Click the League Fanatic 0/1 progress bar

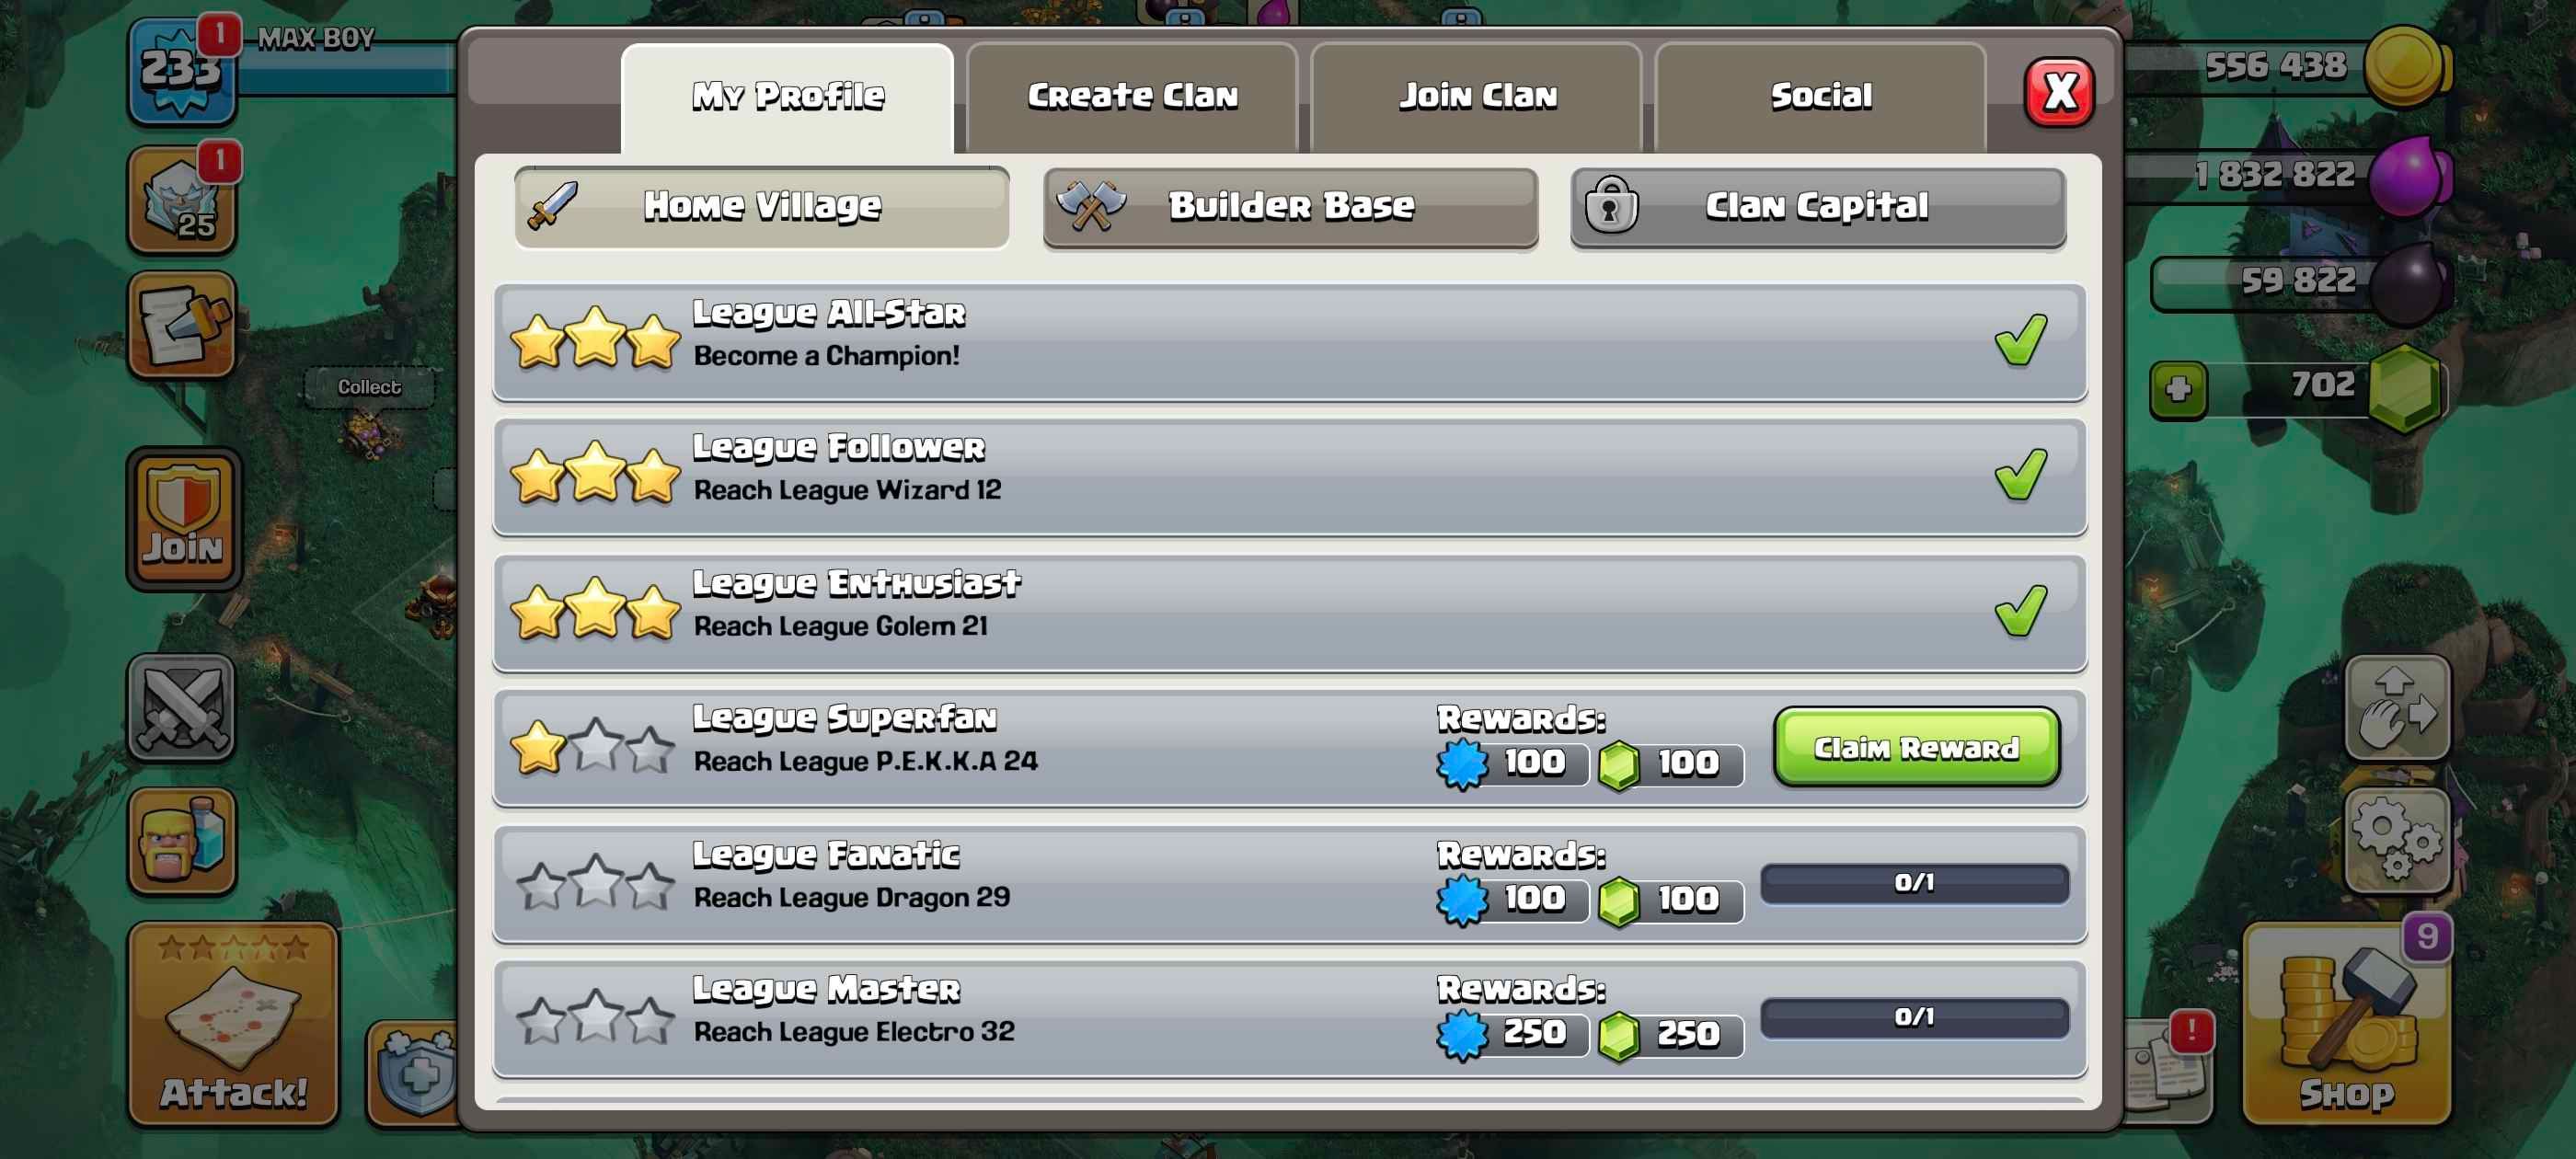coord(1914,883)
